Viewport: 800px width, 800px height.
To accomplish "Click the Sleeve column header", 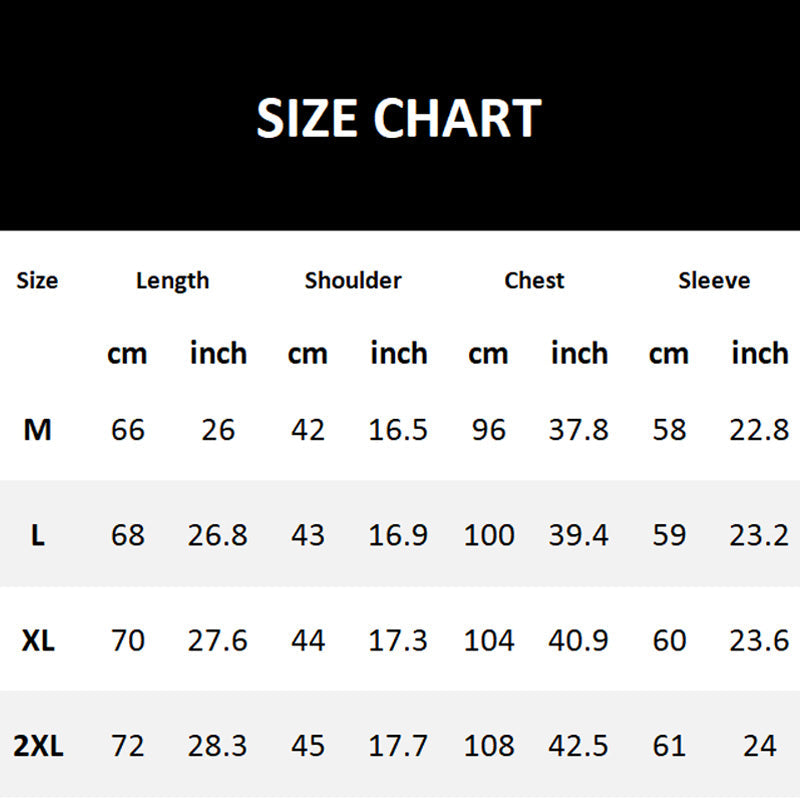I will coord(714,281).
